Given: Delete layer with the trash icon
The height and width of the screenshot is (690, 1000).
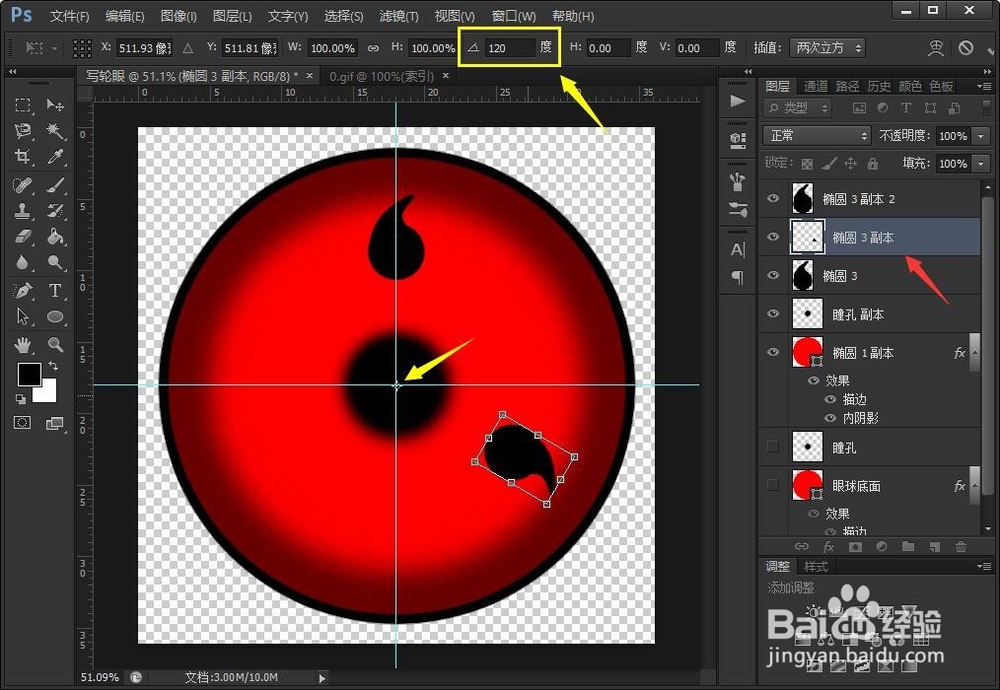Looking at the screenshot, I should [960, 547].
